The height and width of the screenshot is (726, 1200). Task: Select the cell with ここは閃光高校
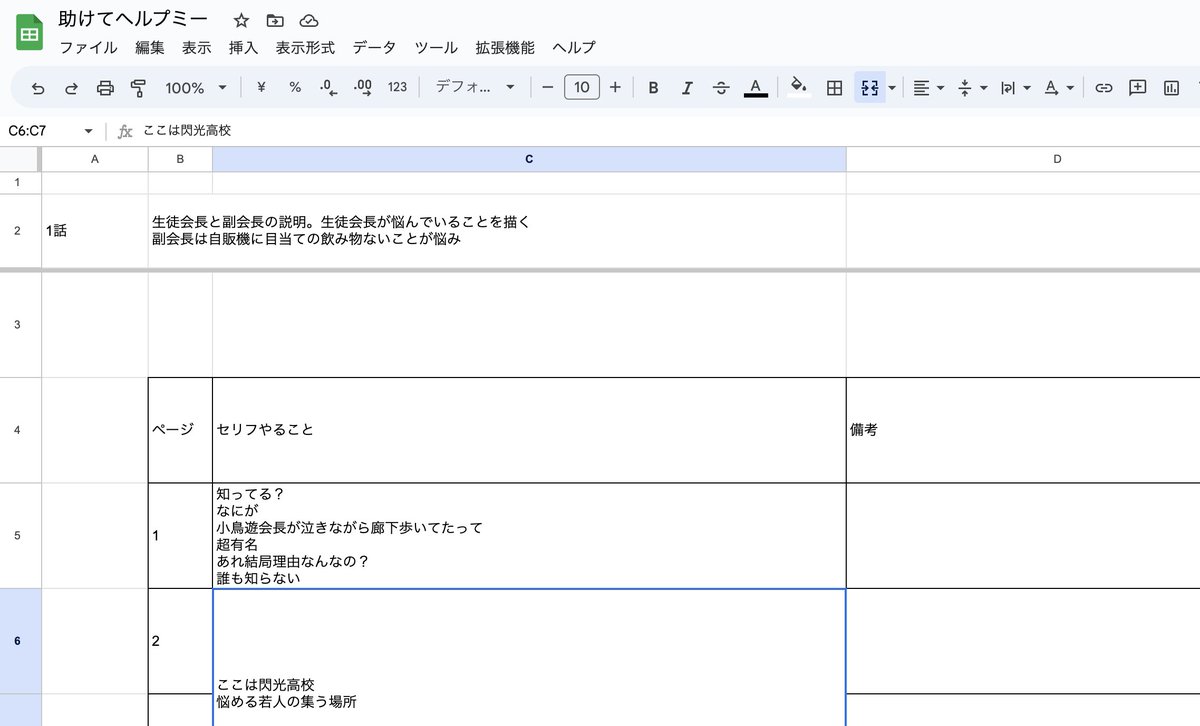[x=529, y=657]
